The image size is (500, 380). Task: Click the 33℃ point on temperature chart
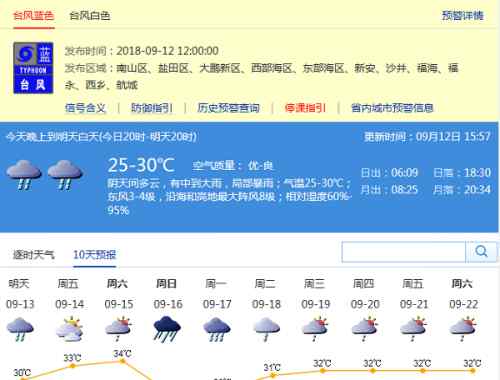72,366
